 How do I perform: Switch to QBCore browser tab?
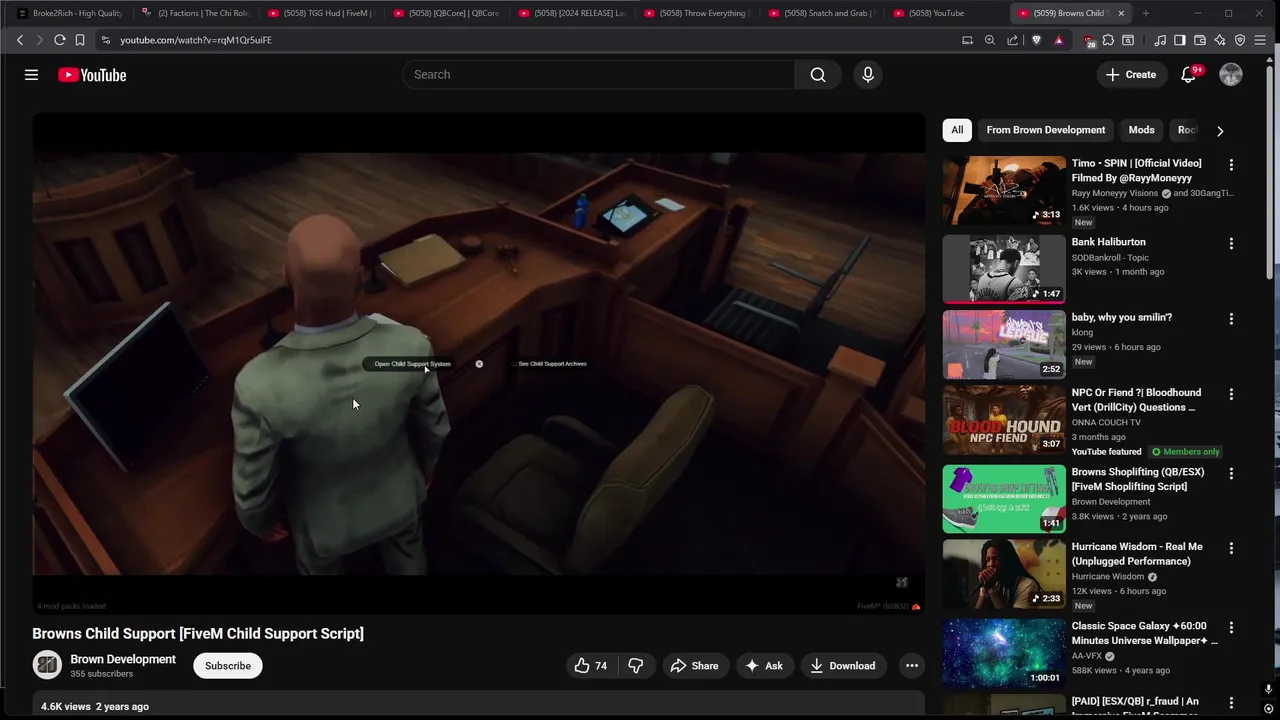446,13
